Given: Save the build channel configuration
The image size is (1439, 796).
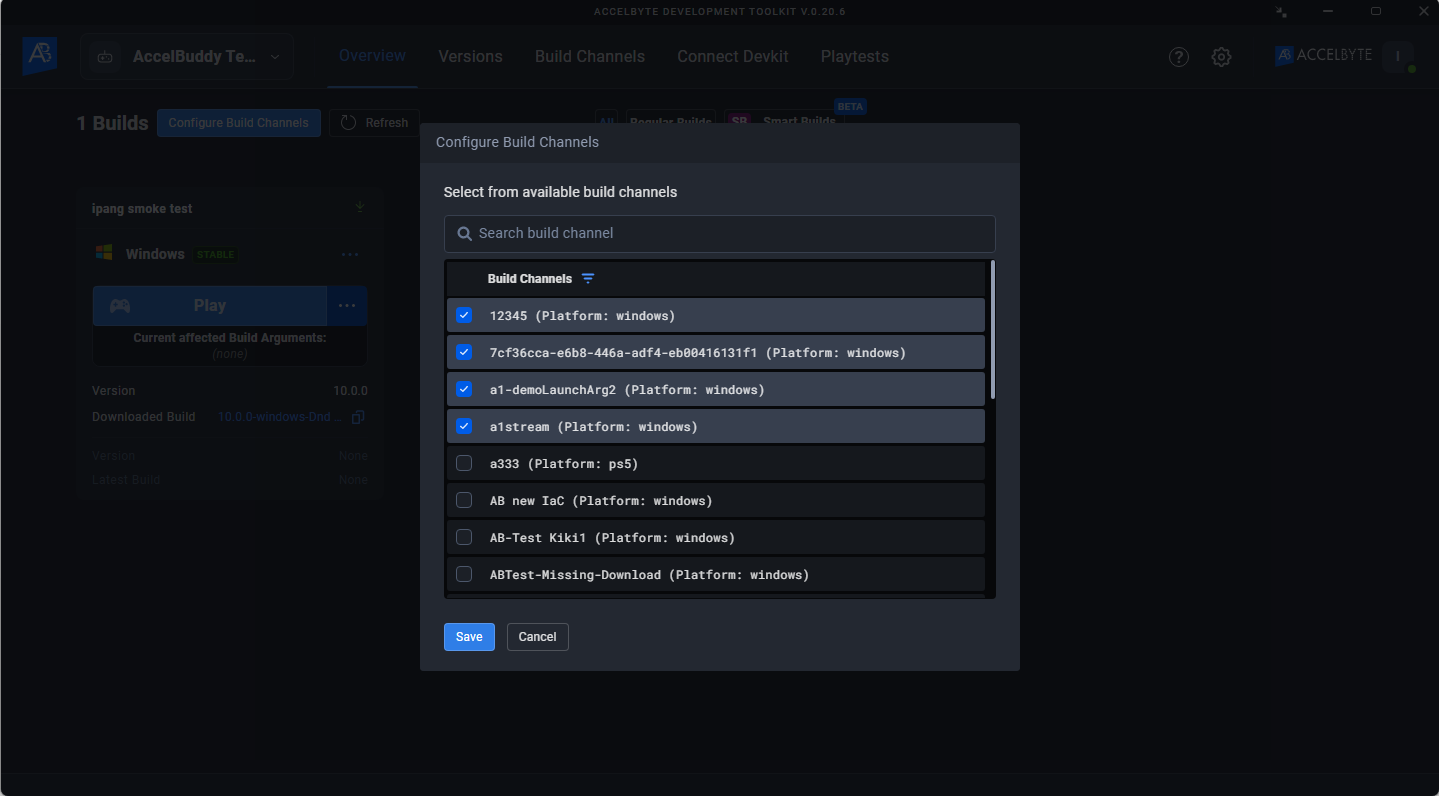Looking at the screenshot, I should pyautogui.click(x=469, y=637).
